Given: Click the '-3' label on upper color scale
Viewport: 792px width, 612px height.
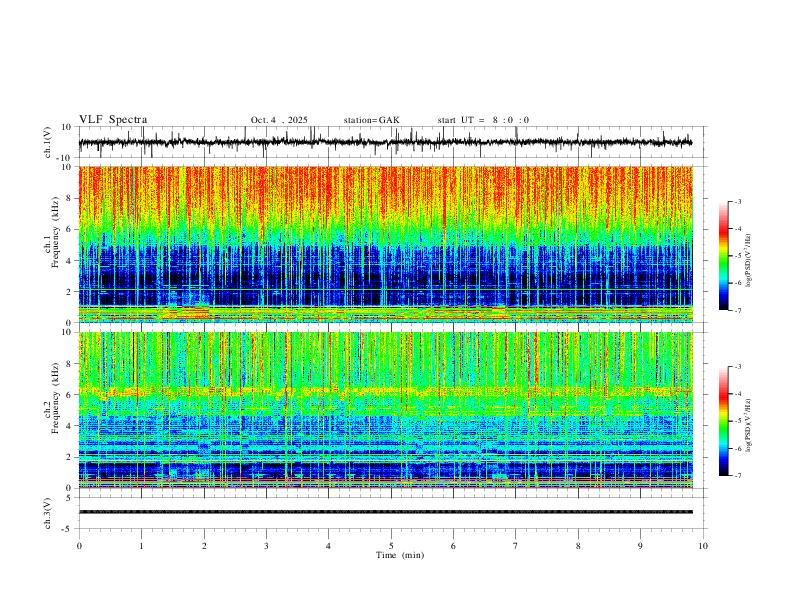Looking at the screenshot, I should pos(737,201).
